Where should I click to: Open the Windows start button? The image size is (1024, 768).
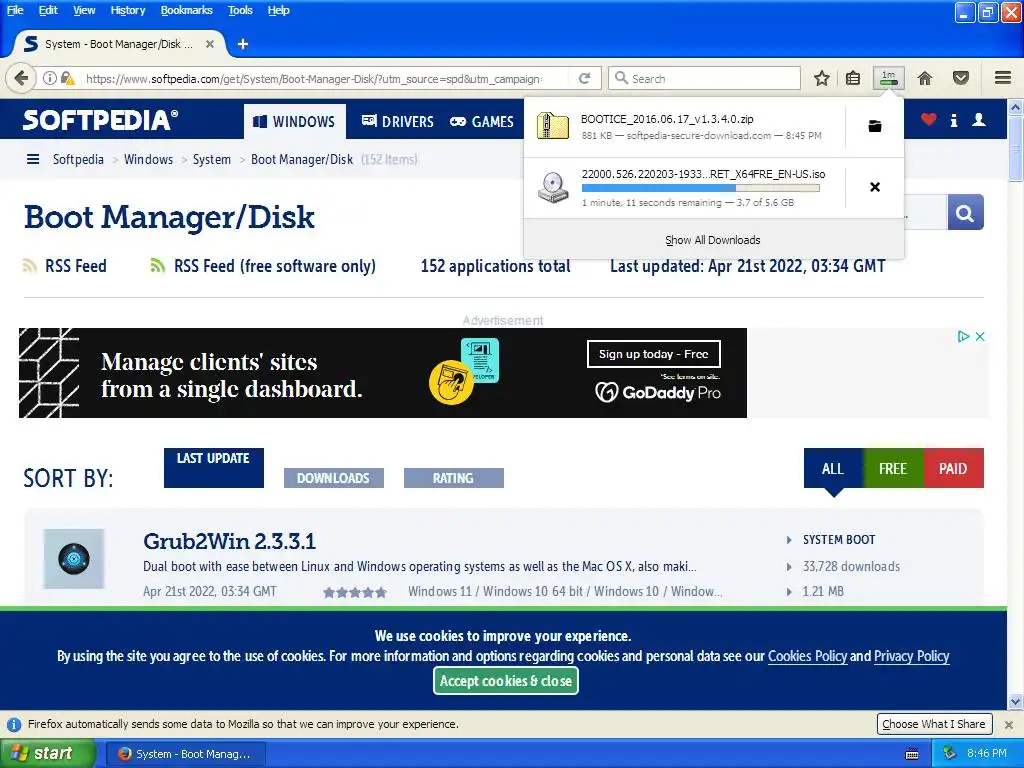pyautogui.click(x=47, y=754)
